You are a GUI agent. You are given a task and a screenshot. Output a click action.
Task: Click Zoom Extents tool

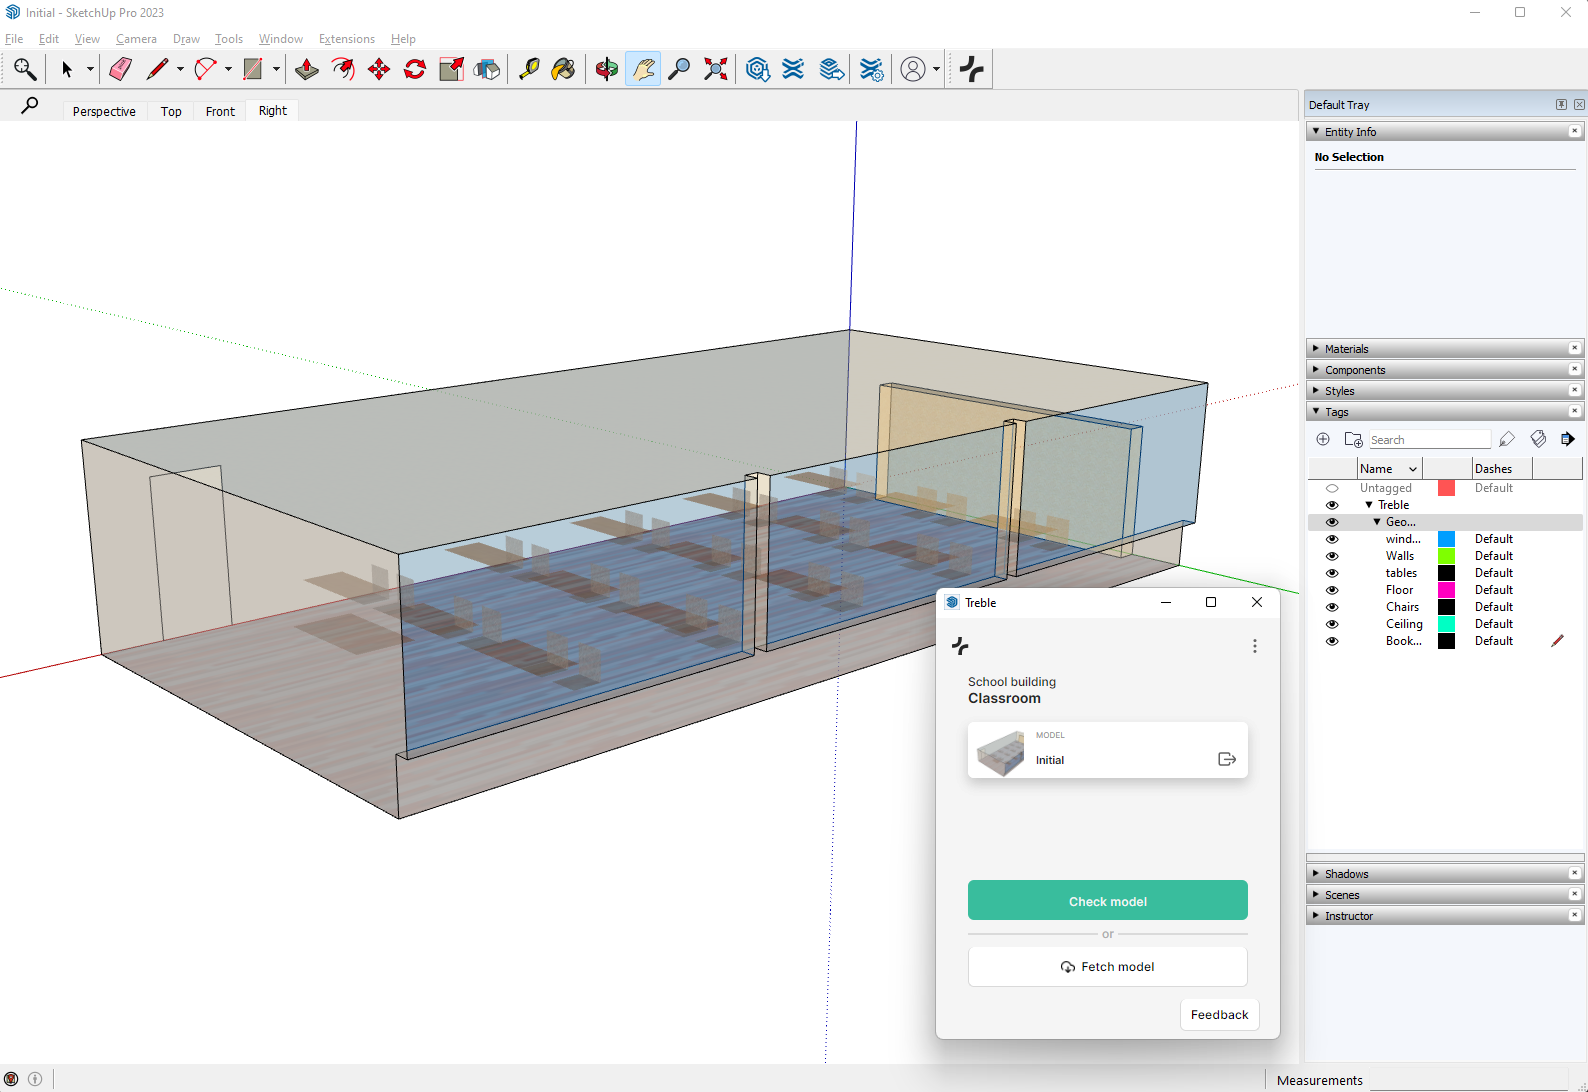tap(715, 69)
